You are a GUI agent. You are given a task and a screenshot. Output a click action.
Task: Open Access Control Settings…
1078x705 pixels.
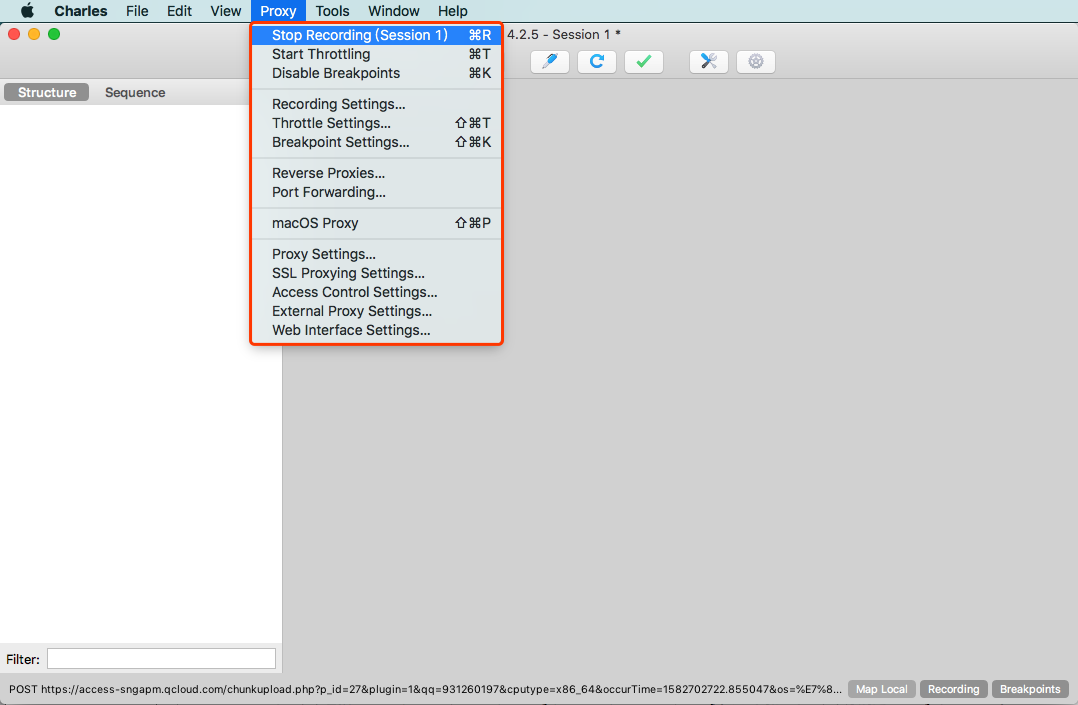pos(376,292)
